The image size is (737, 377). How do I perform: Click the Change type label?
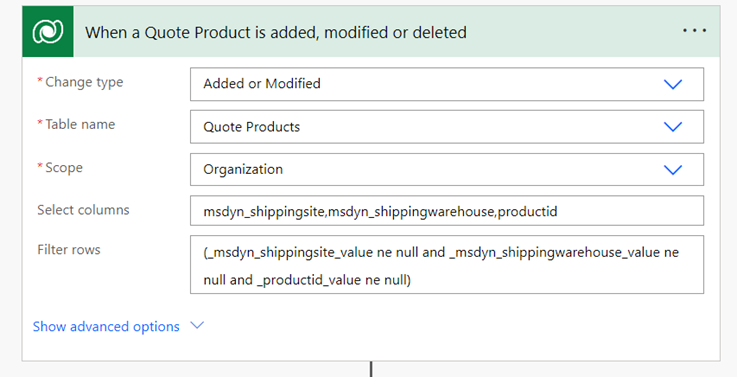coord(84,82)
